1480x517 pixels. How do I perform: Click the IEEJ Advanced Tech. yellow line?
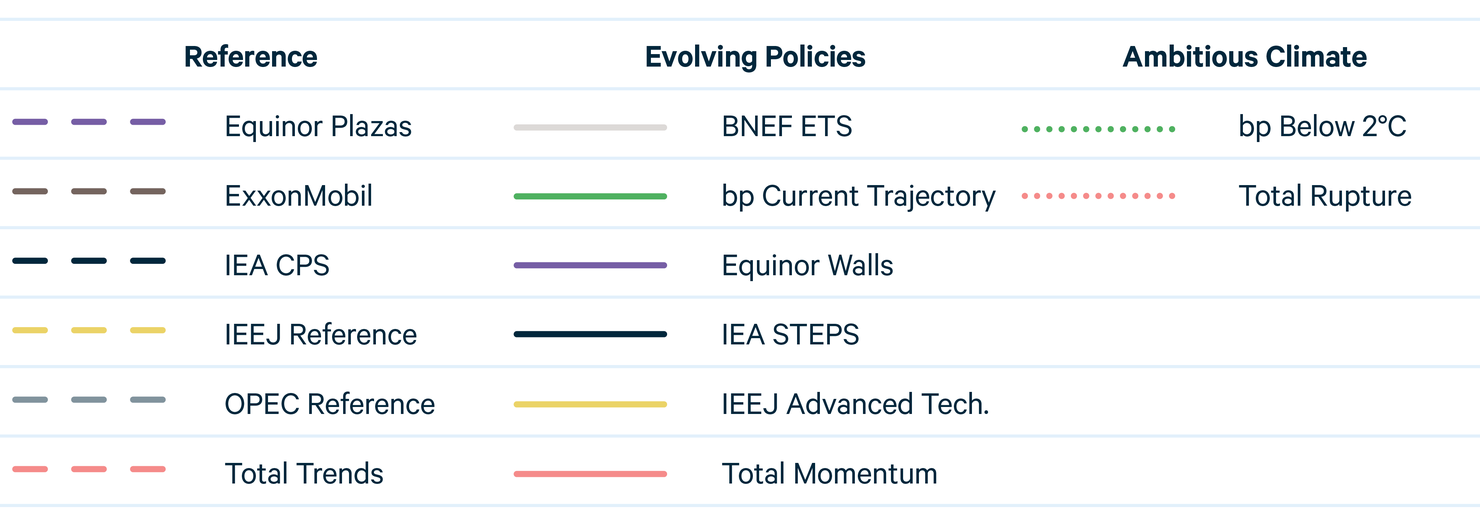point(590,404)
